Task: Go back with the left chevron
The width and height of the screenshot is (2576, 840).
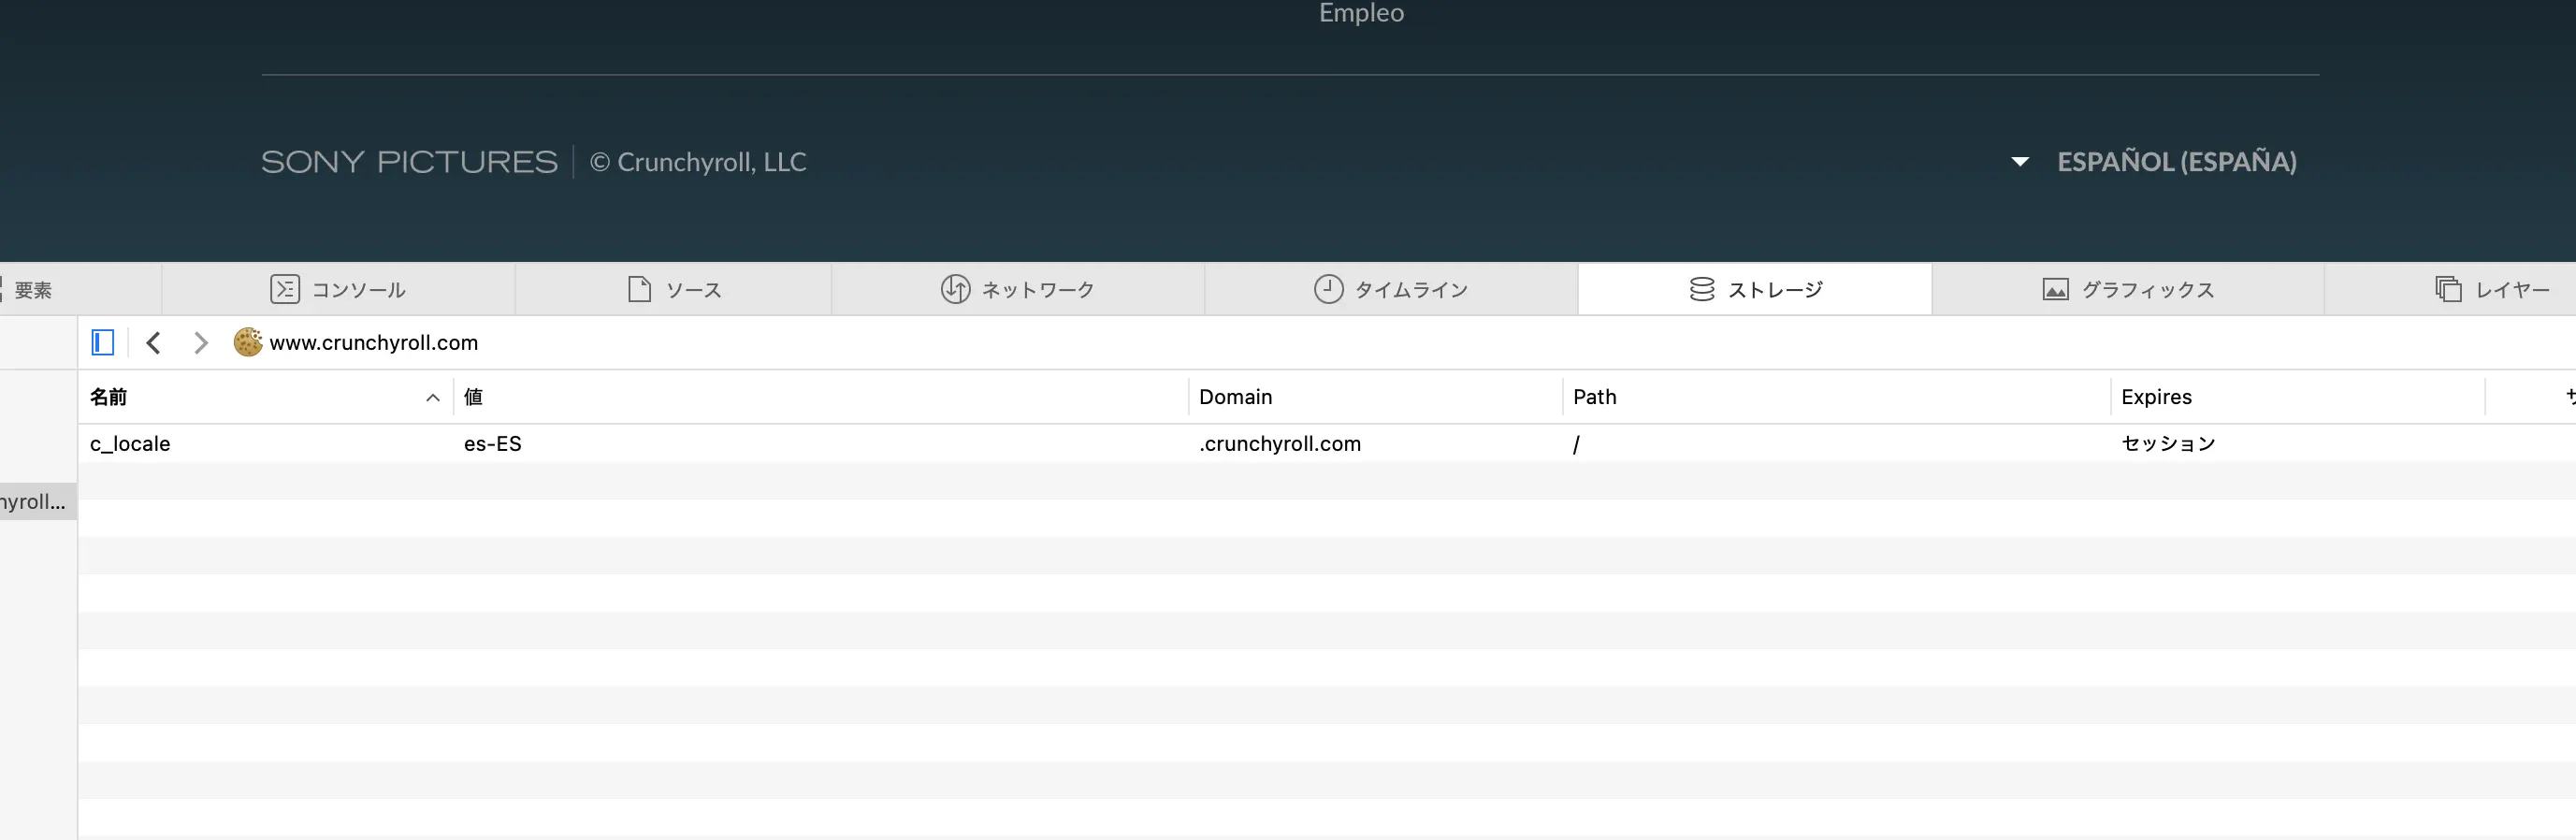Action: coord(153,343)
